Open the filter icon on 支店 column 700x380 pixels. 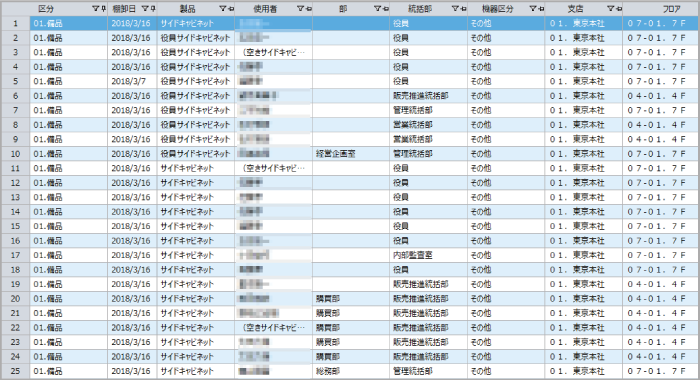coord(610,8)
